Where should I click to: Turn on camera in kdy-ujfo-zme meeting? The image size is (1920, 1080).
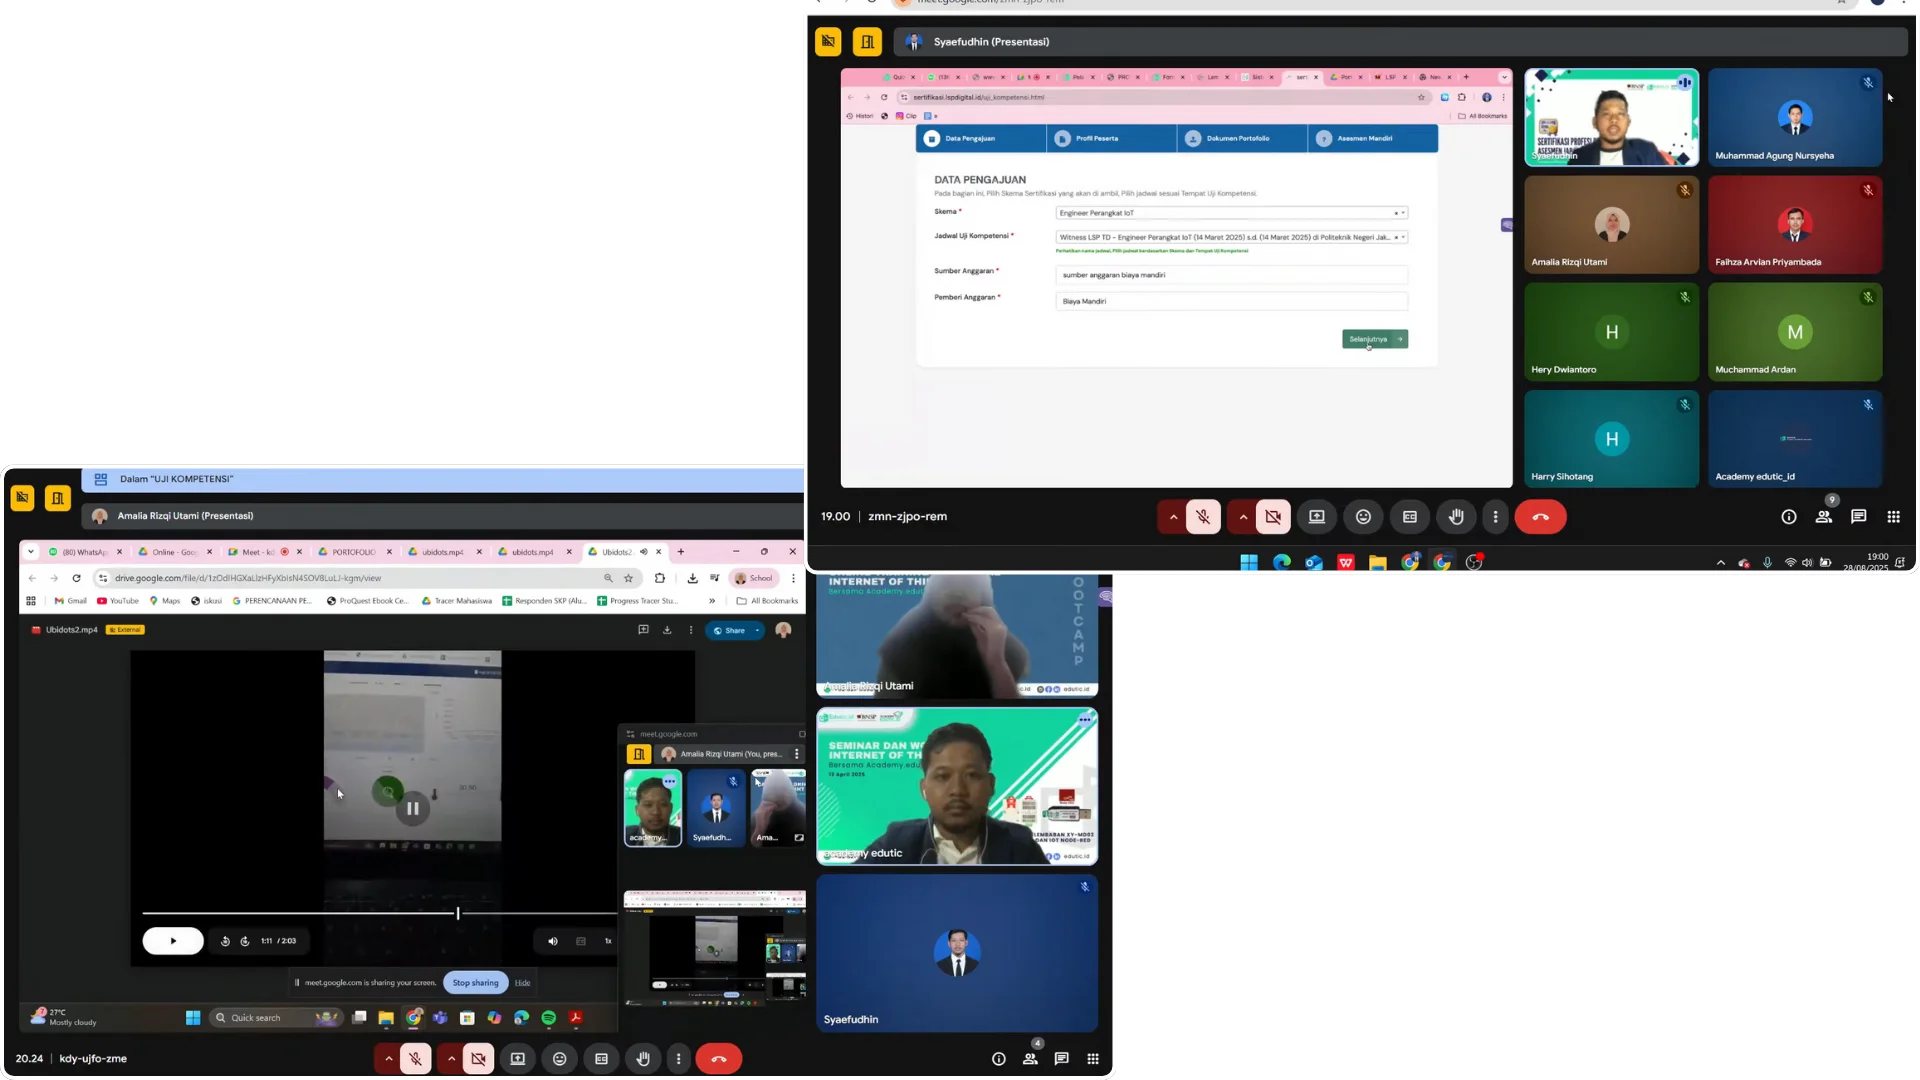[479, 1059]
